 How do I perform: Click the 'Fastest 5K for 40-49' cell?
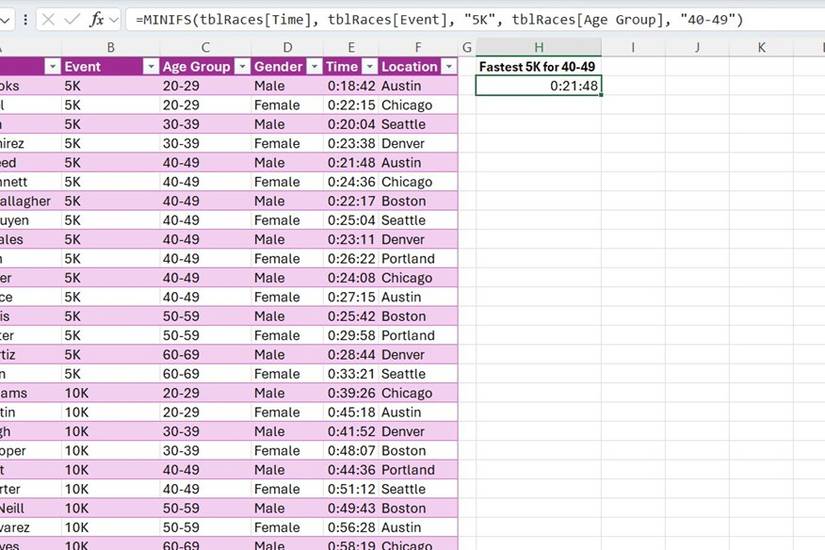(539, 66)
